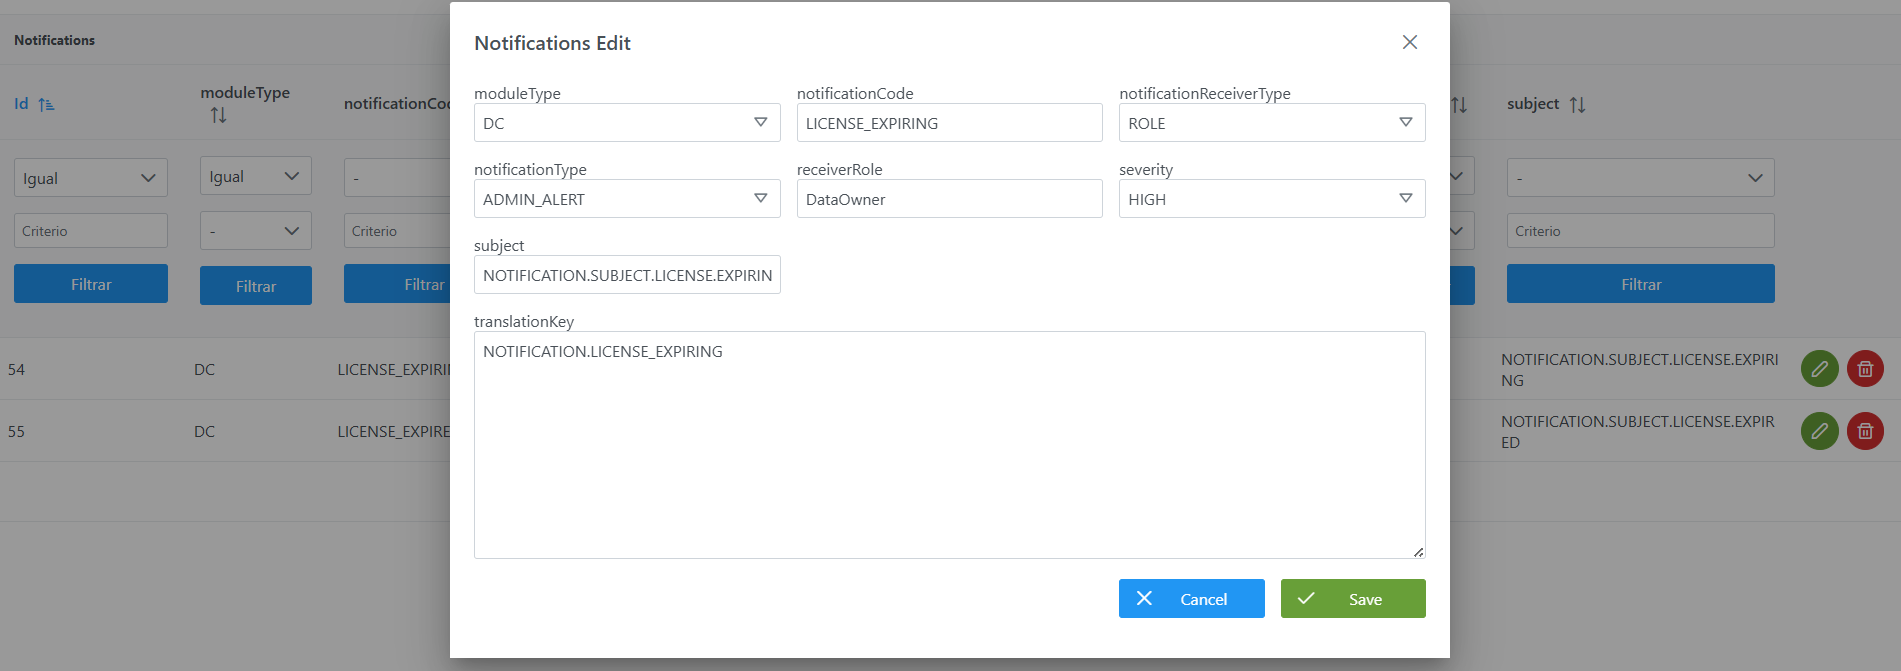Click the moduleType column sort arrows

tap(218, 116)
